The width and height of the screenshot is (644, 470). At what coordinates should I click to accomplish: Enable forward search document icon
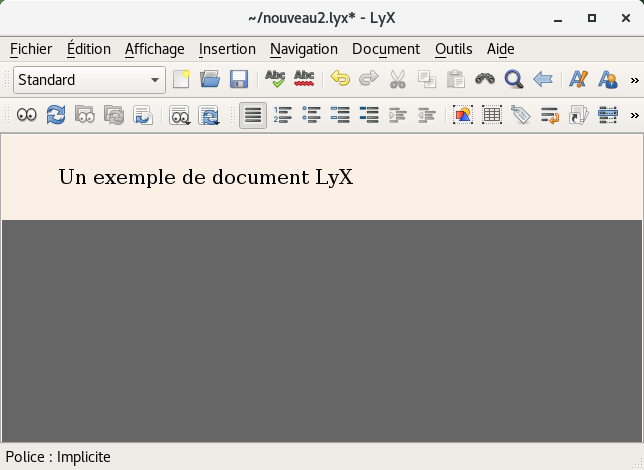143,115
